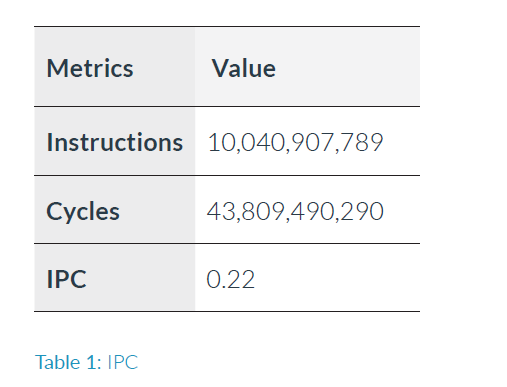
Task: Click blank space right of the 0.22 value
Action: point(337,279)
